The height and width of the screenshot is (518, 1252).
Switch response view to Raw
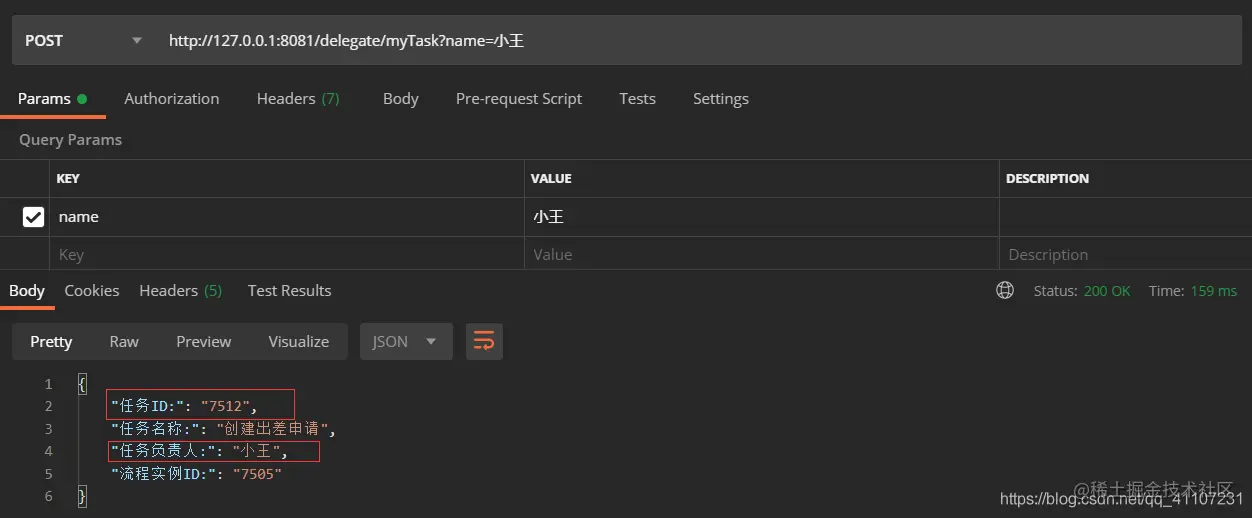124,341
